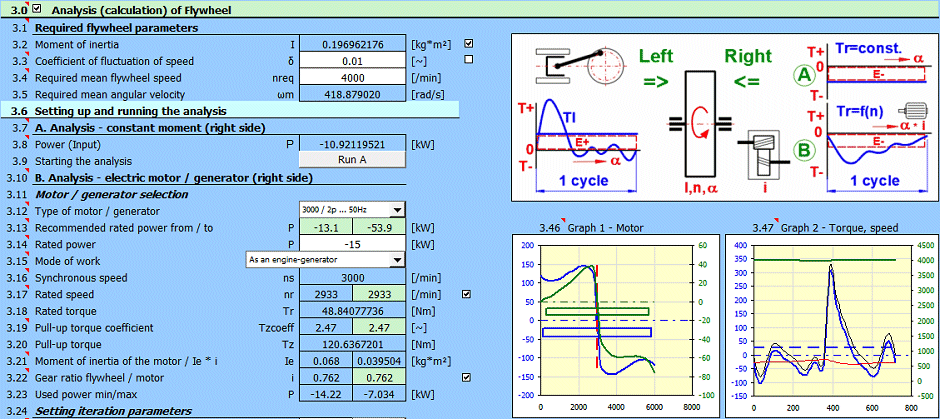Toggle the Gear ratio flywheel/motor checkbox
Viewport: 940px width, 419px height.
[469, 377]
